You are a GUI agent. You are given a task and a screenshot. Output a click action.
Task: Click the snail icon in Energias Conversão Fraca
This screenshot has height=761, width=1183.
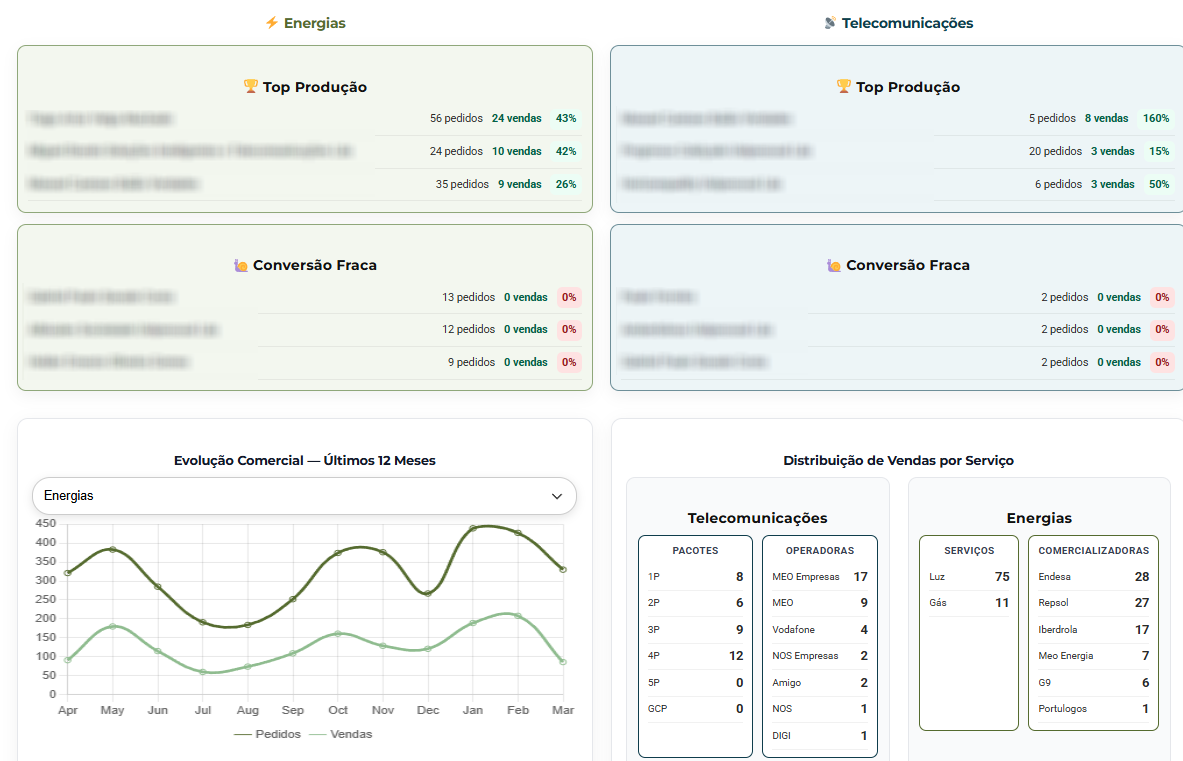(241, 265)
